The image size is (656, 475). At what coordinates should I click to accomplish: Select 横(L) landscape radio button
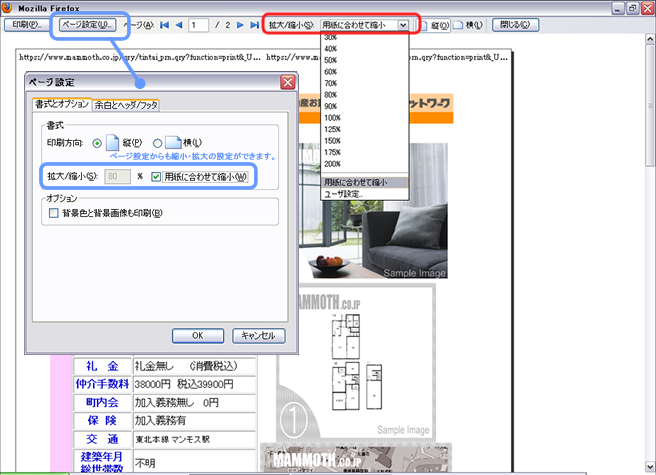click(157, 143)
